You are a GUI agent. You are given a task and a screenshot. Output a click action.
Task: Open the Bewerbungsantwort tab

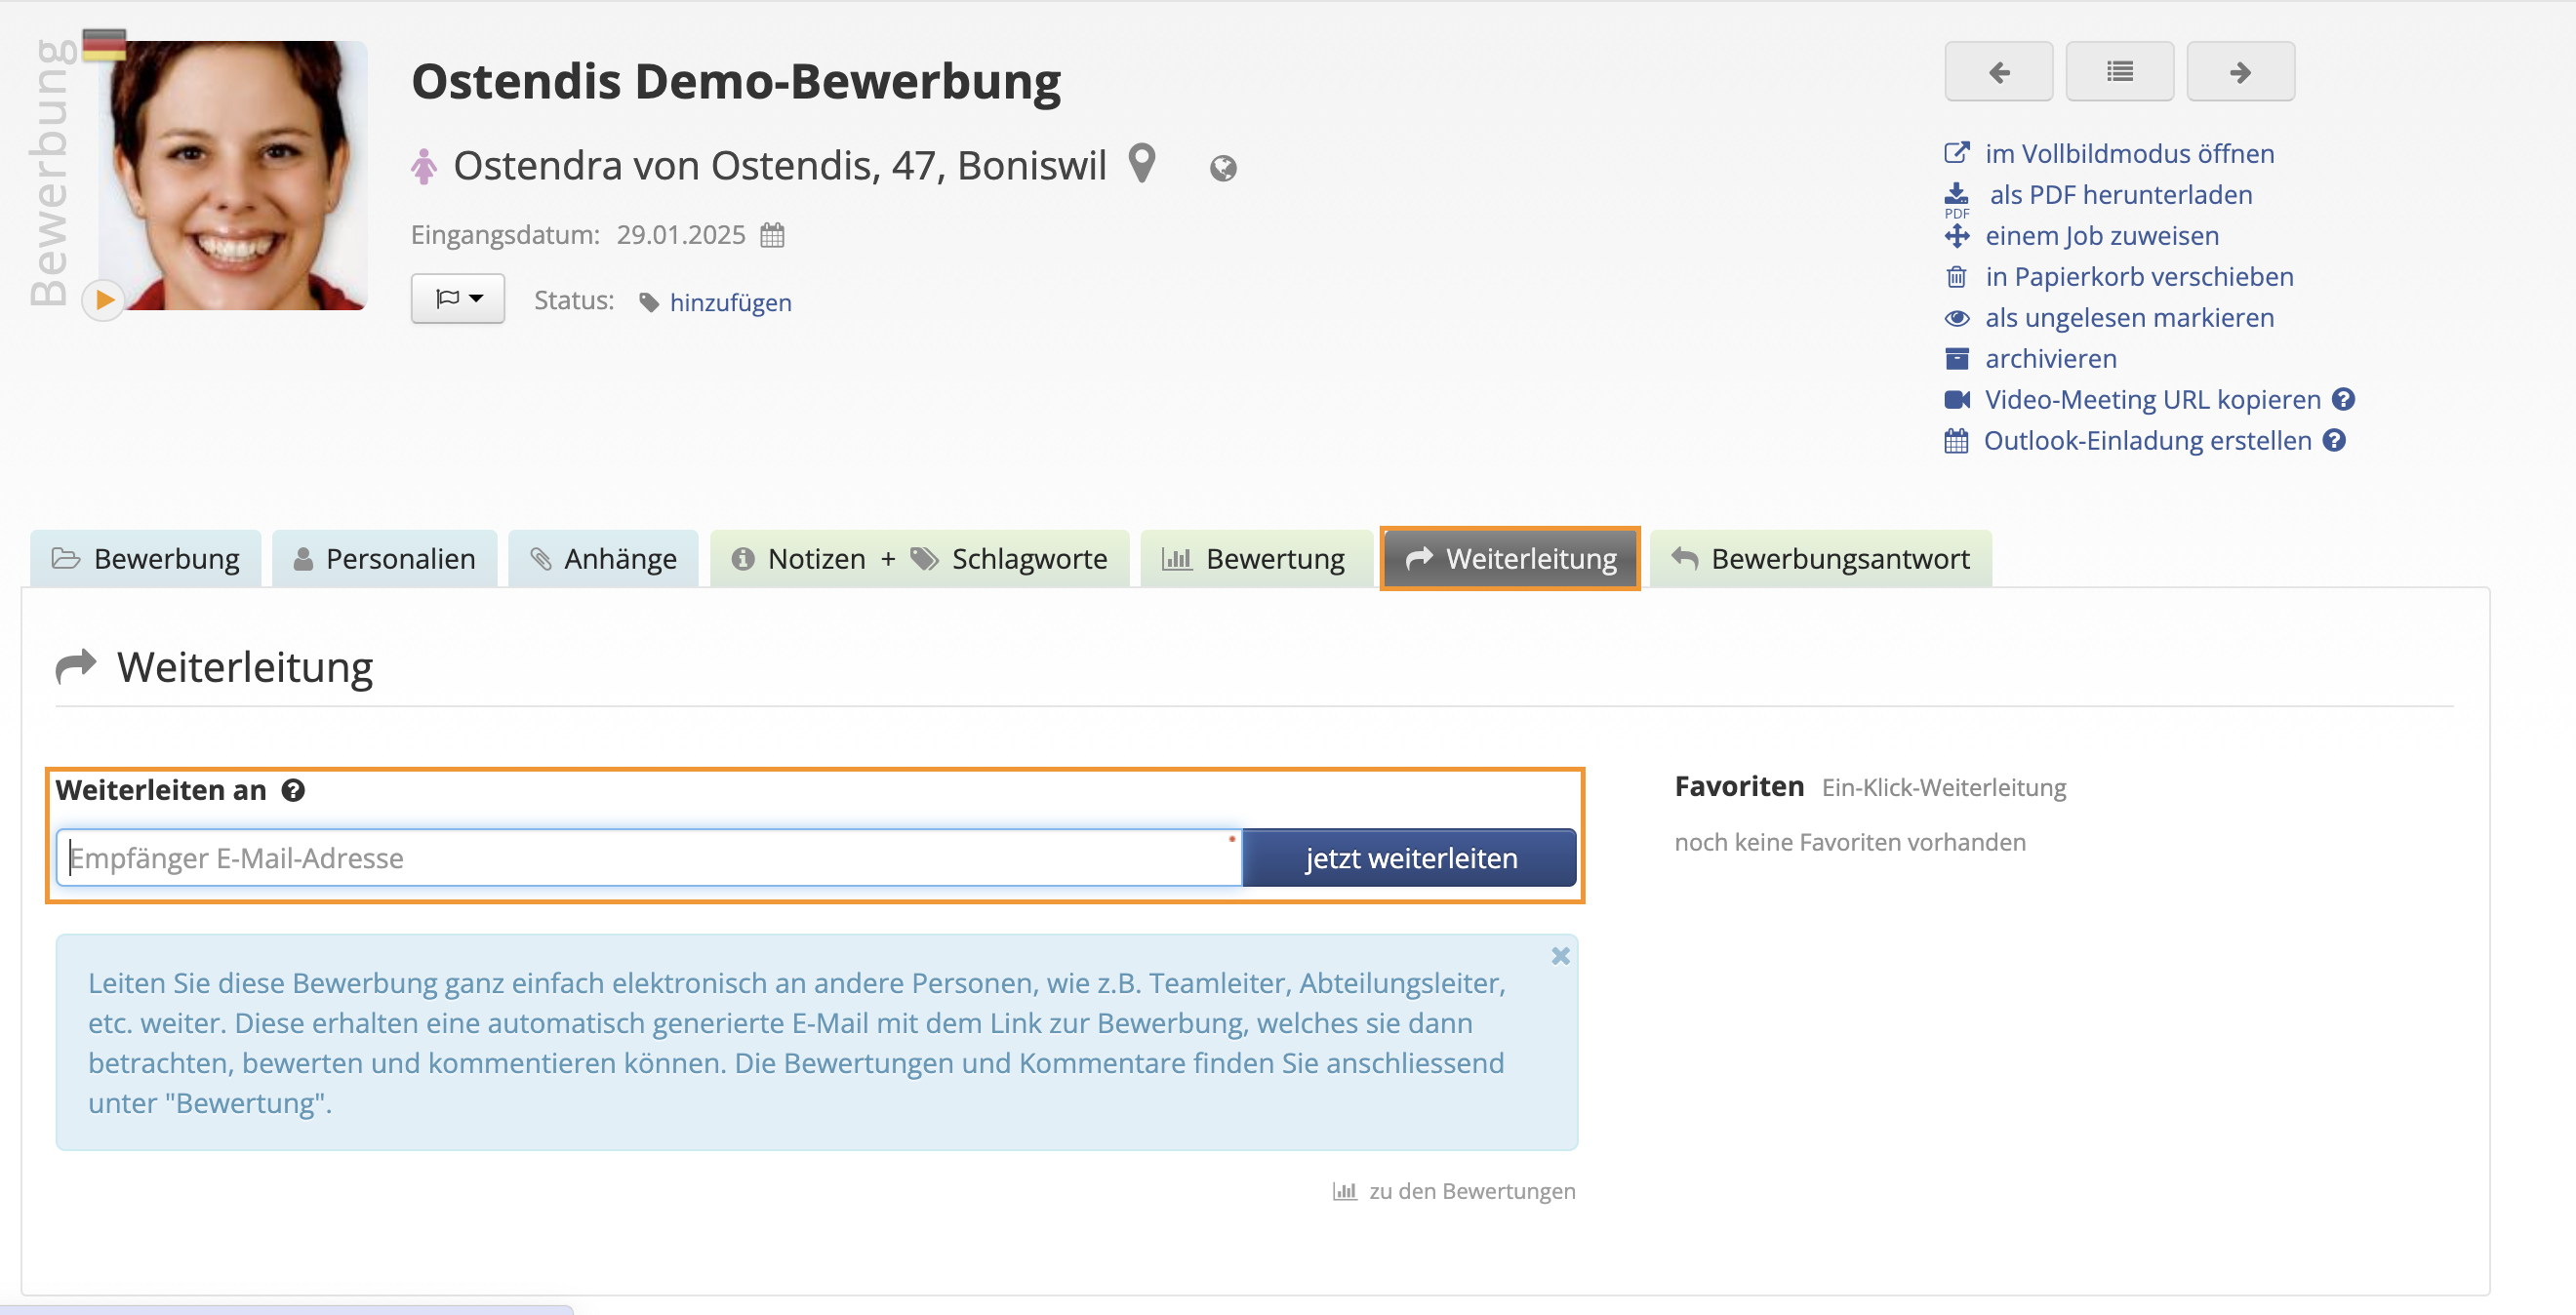click(1820, 558)
